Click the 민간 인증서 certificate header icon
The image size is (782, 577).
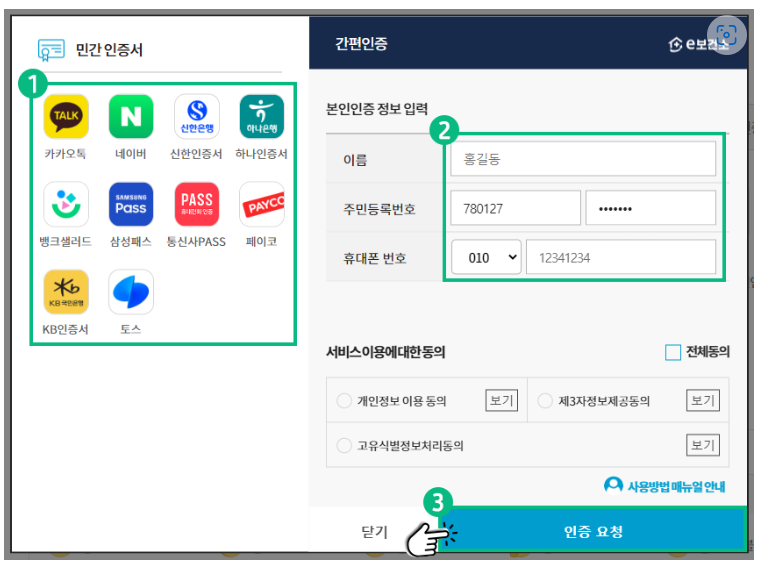tap(51, 49)
